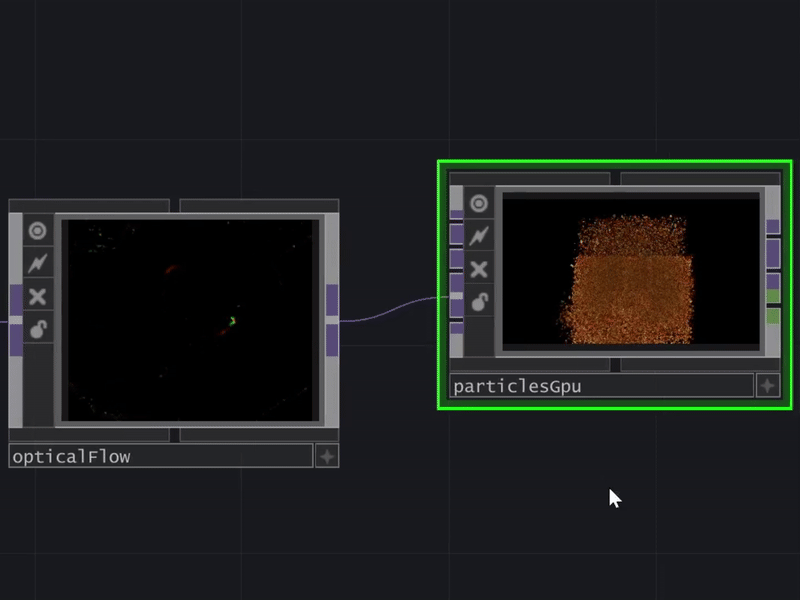Bypass opticalFlow using its X flag
This screenshot has height=600, width=800.
tap(38, 297)
